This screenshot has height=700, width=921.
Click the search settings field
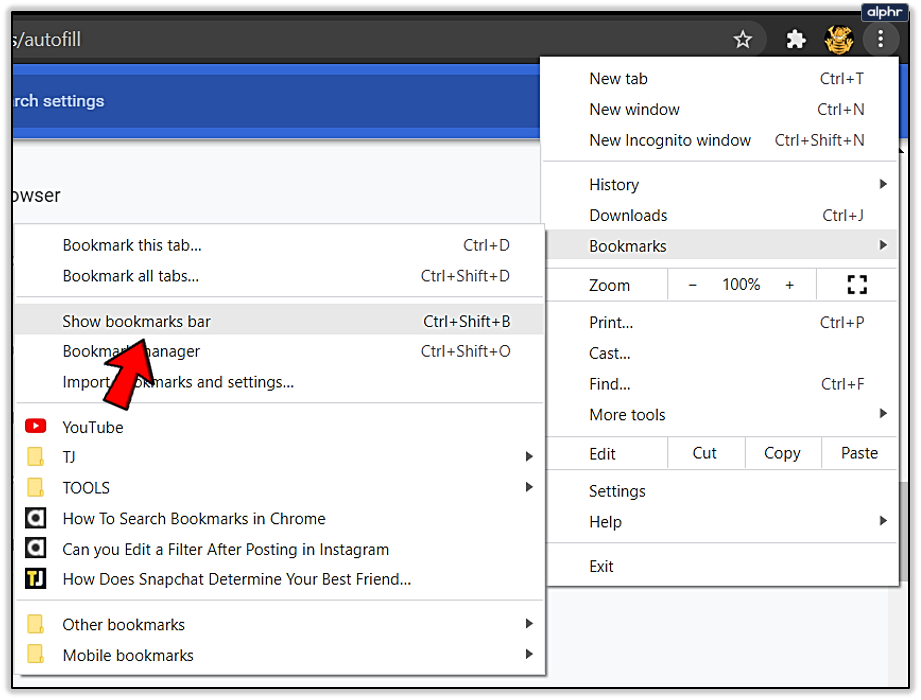click(276, 101)
